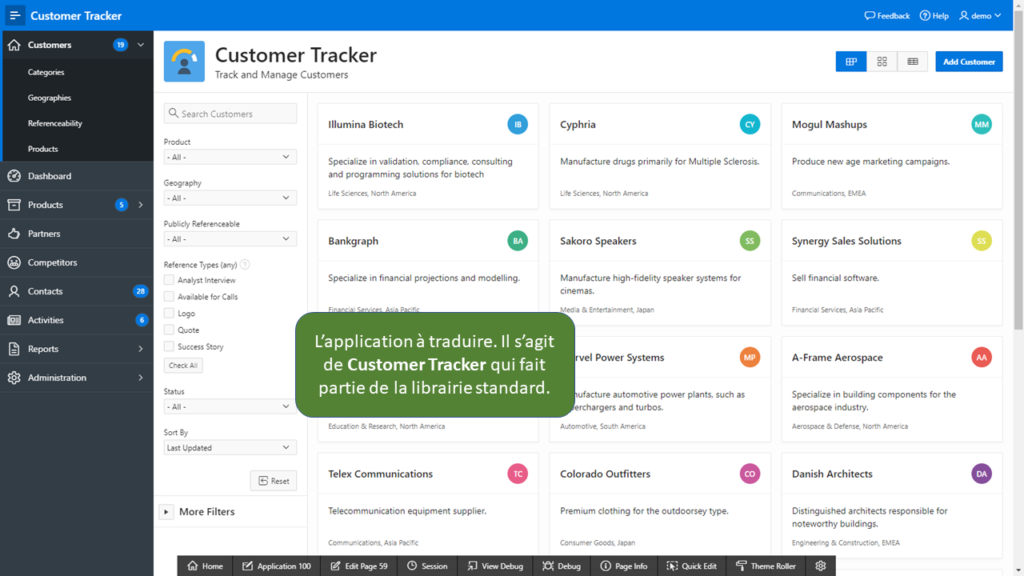Open the Help icon in the header

[x=934, y=16]
